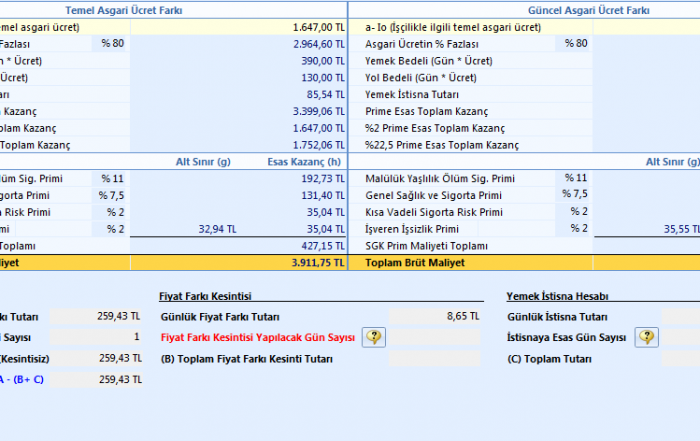Click the 390,00 TL yemek bedeli value
The image size is (700, 441).
tap(238, 61)
